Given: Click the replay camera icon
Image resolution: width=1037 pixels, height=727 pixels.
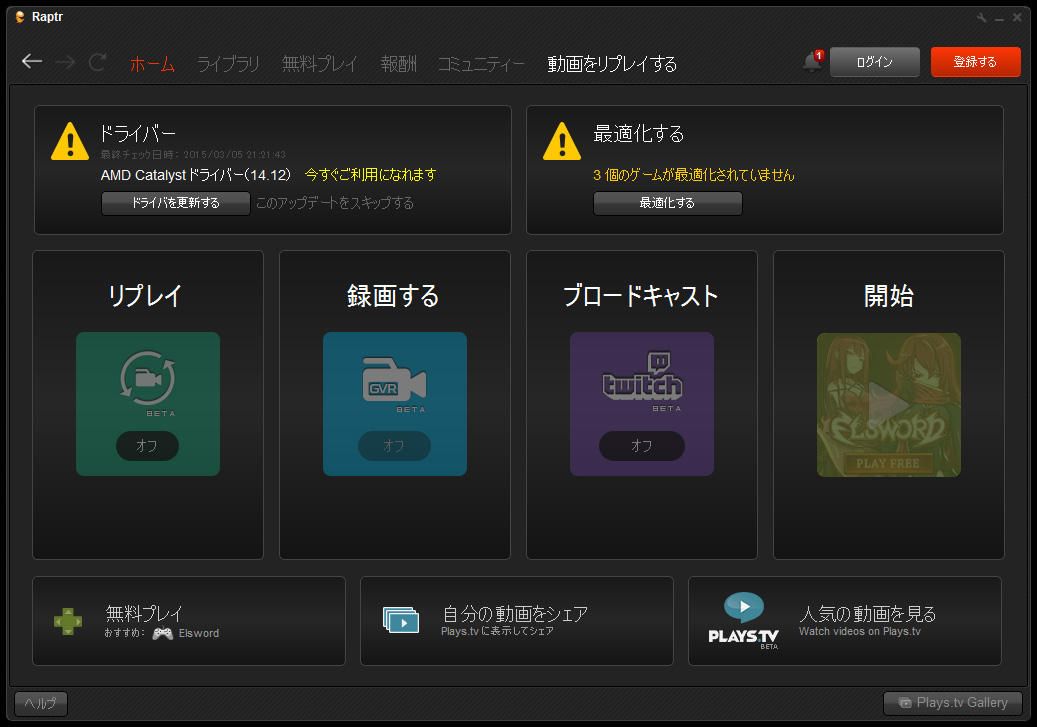Looking at the screenshot, I should coord(147,378).
